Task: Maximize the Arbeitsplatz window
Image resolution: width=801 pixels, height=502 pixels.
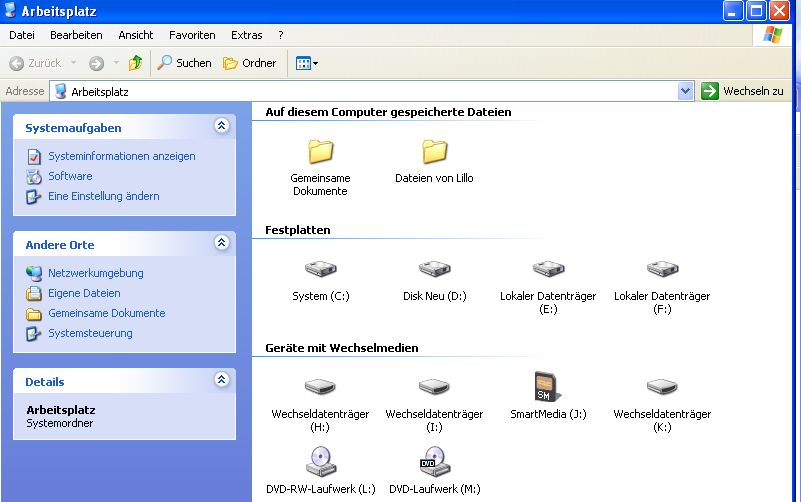Action: click(x=757, y=11)
